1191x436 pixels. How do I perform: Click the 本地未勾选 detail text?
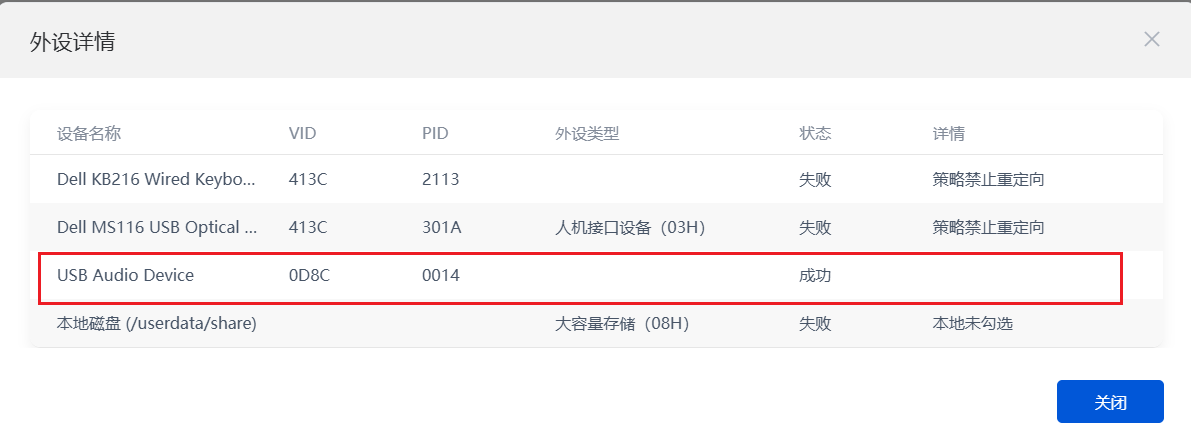click(x=972, y=323)
